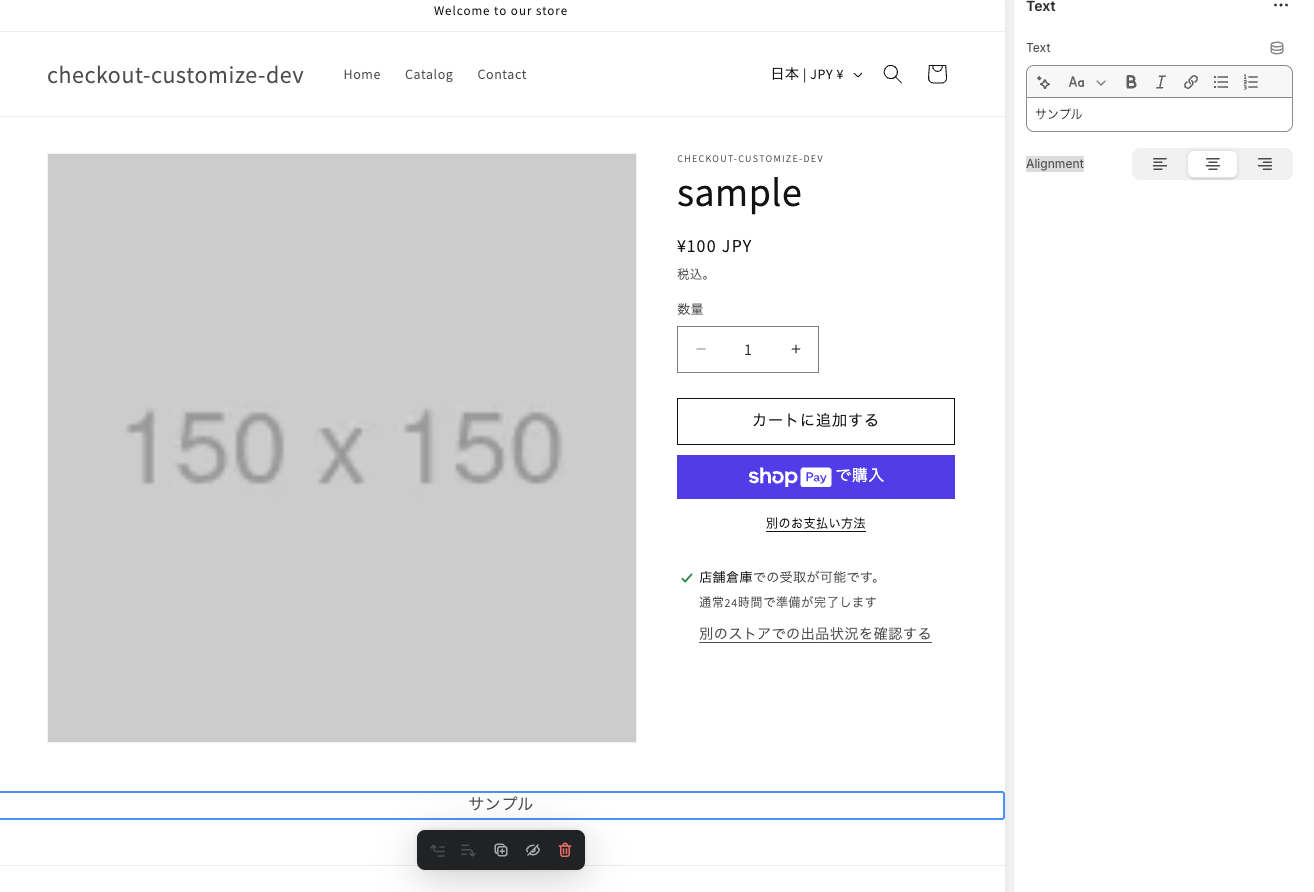The width and height of the screenshot is (1314, 892).
Task: Move the selected block up
Action: pos(438,850)
